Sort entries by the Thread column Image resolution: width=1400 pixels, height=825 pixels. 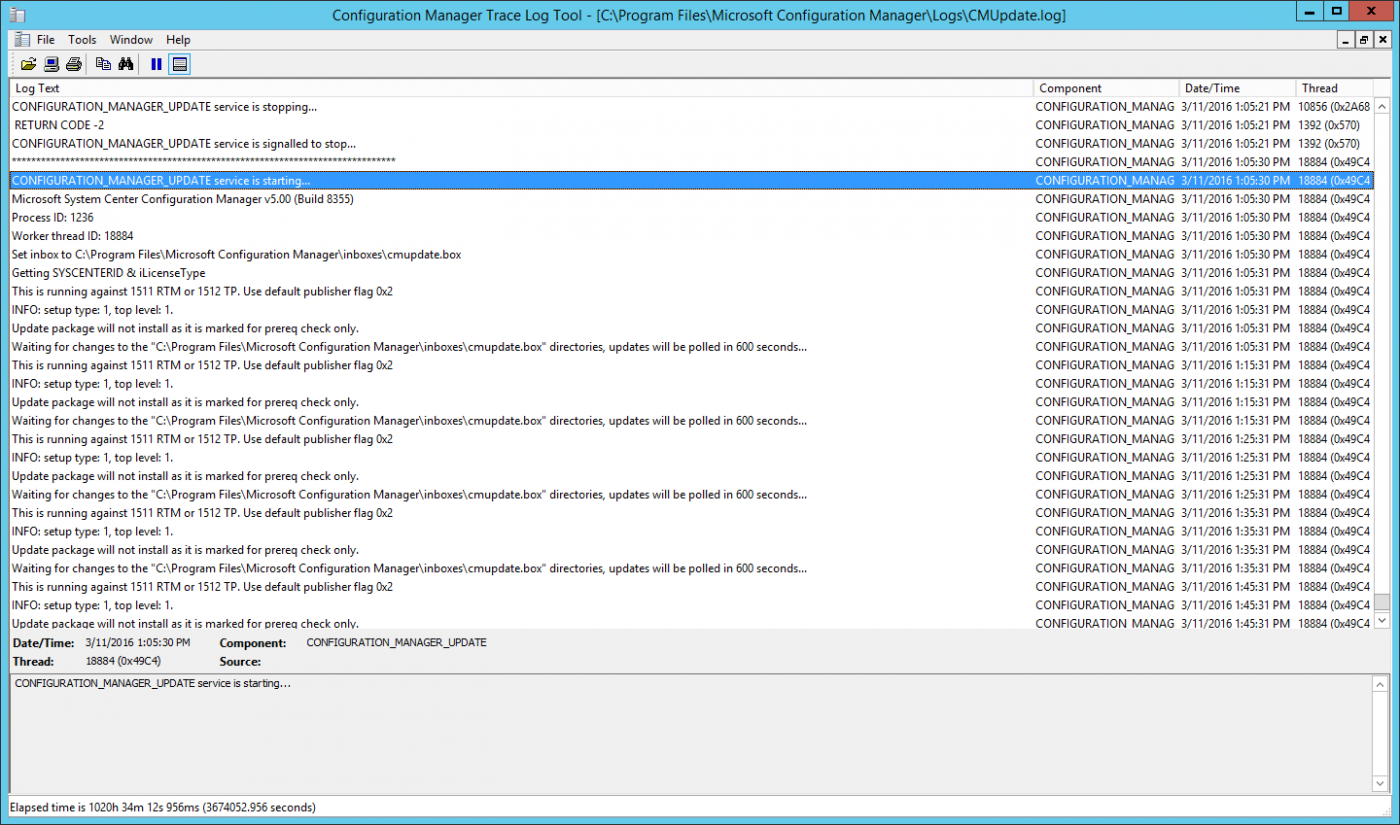[1335, 88]
